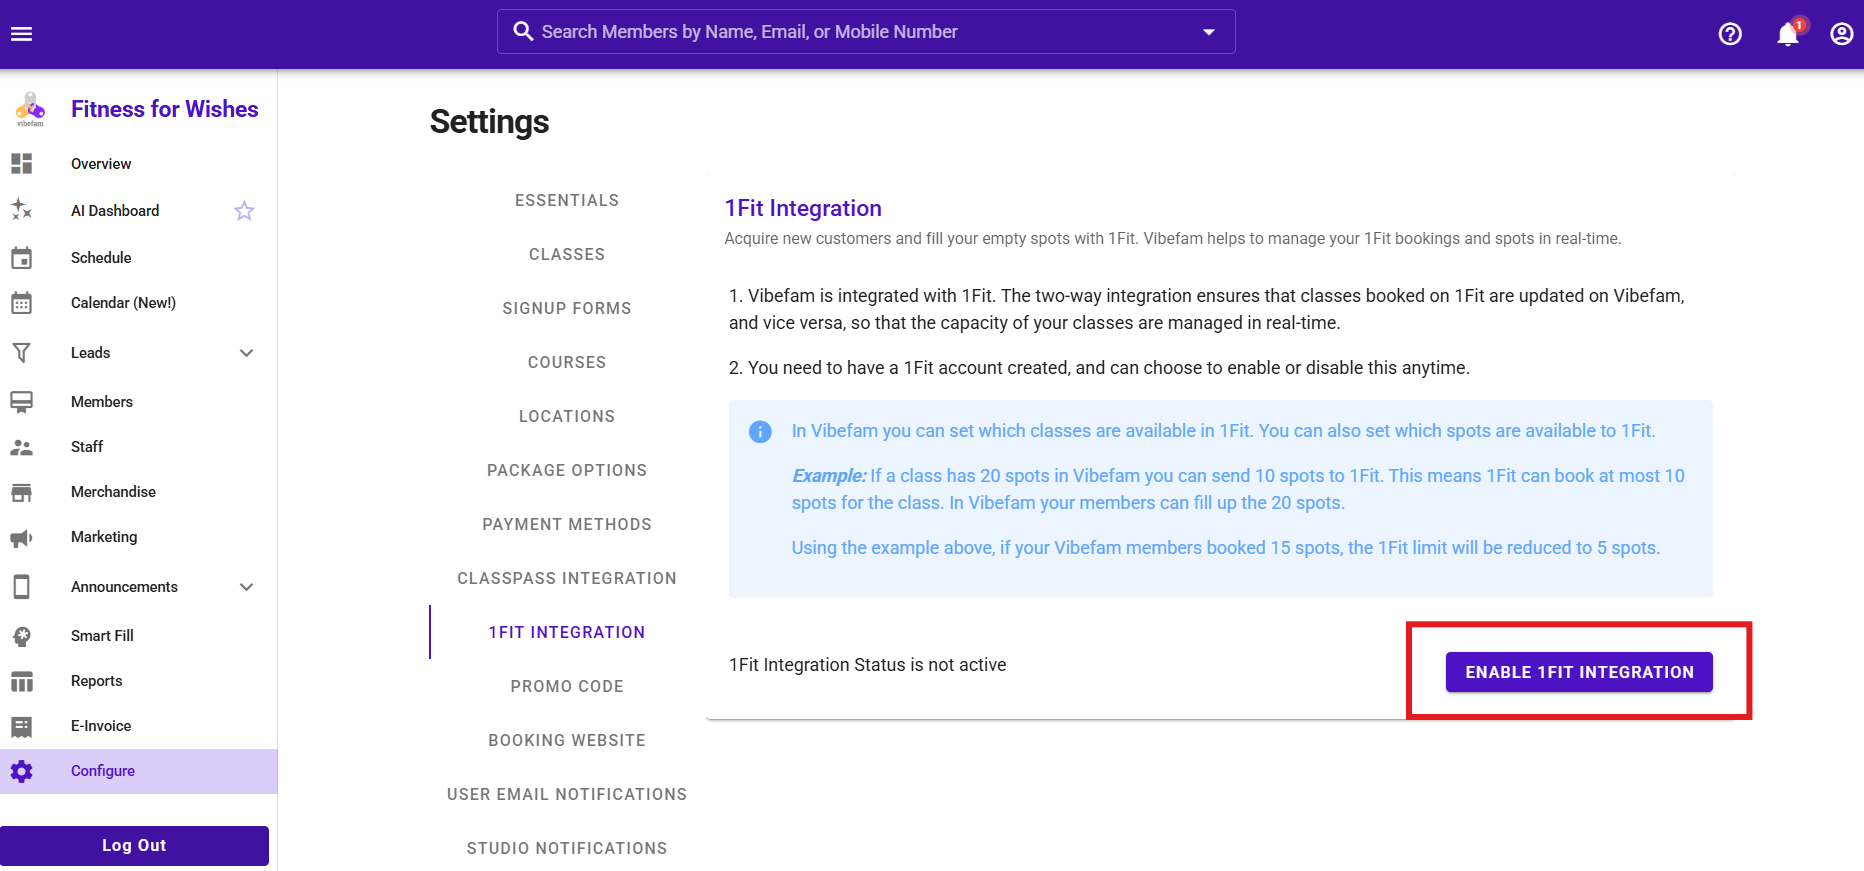1864x871 pixels.
Task: Click the Members card icon
Action: [x=21, y=401]
